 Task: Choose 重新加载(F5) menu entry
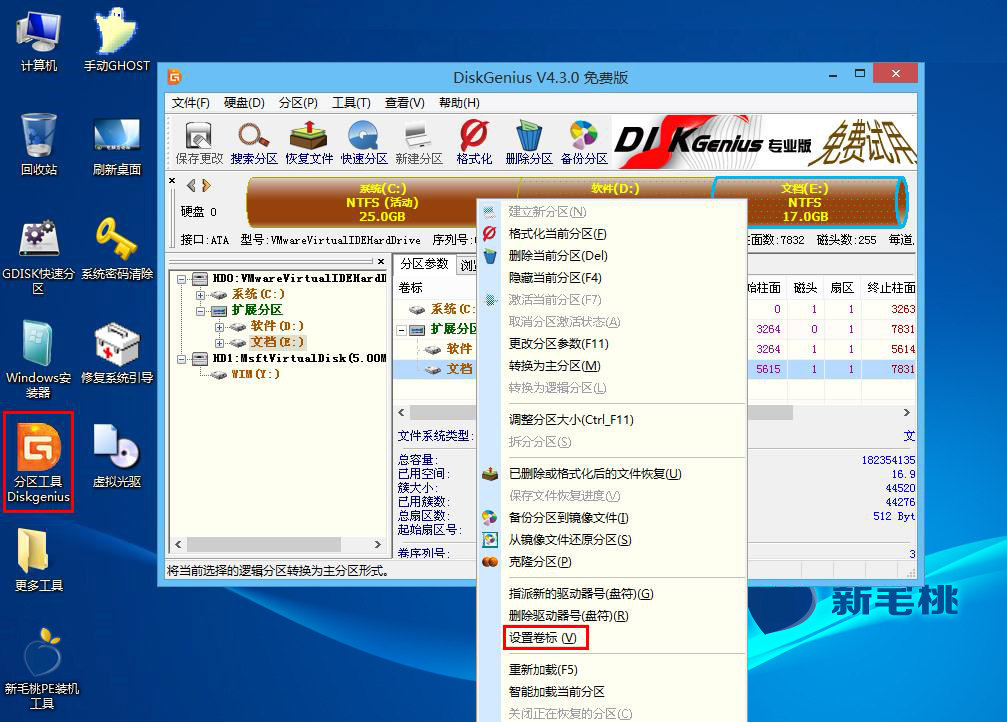coord(611,669)
